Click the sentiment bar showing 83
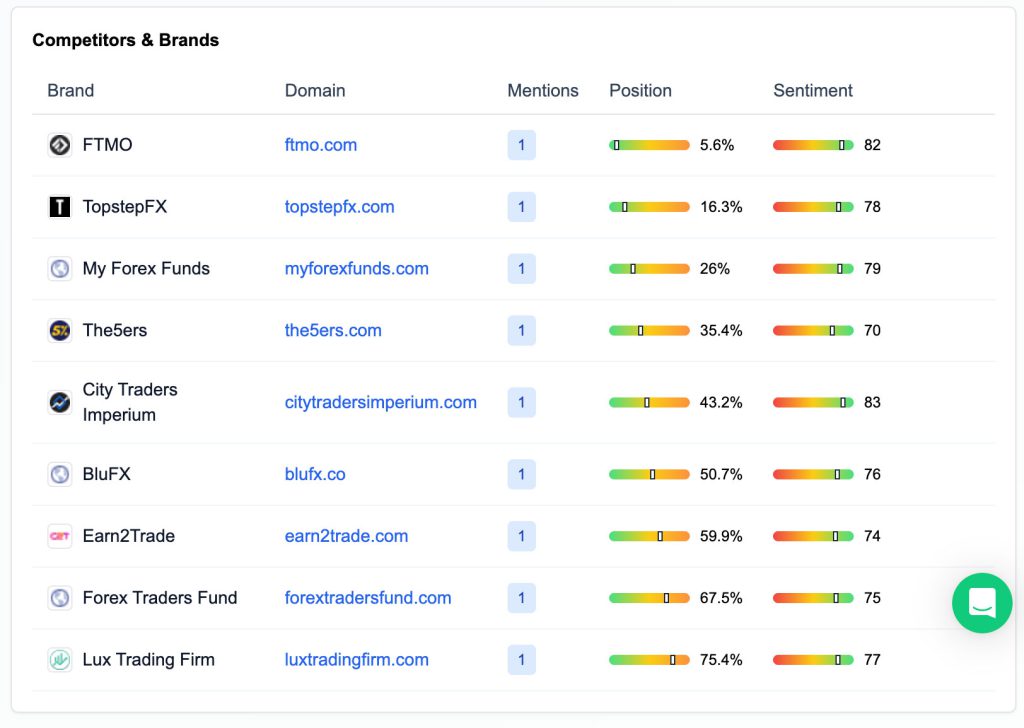Viewport: 1024px width, 728px height. (x=813, y=402)
